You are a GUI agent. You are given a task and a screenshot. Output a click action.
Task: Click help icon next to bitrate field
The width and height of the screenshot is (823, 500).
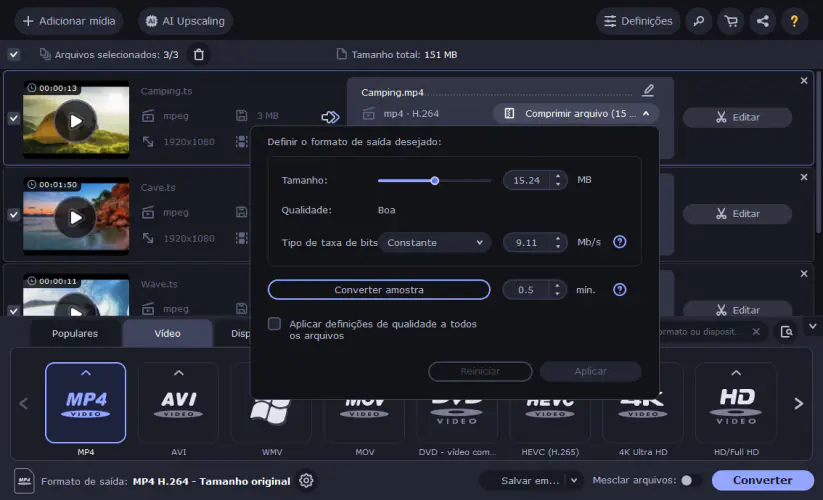tap(620, 242)
